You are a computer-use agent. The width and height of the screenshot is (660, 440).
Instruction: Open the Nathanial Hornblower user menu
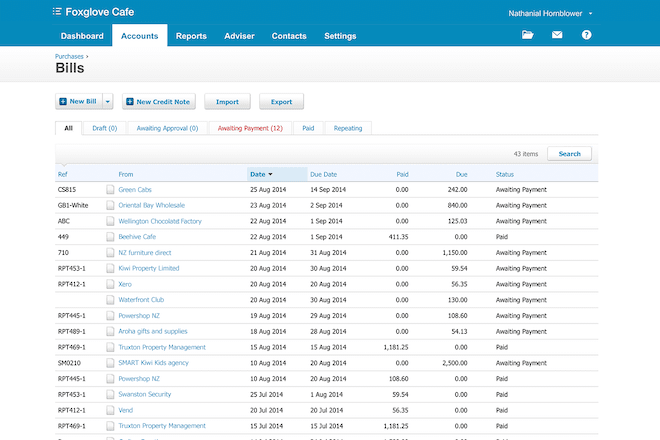click(x=550, y=13)
